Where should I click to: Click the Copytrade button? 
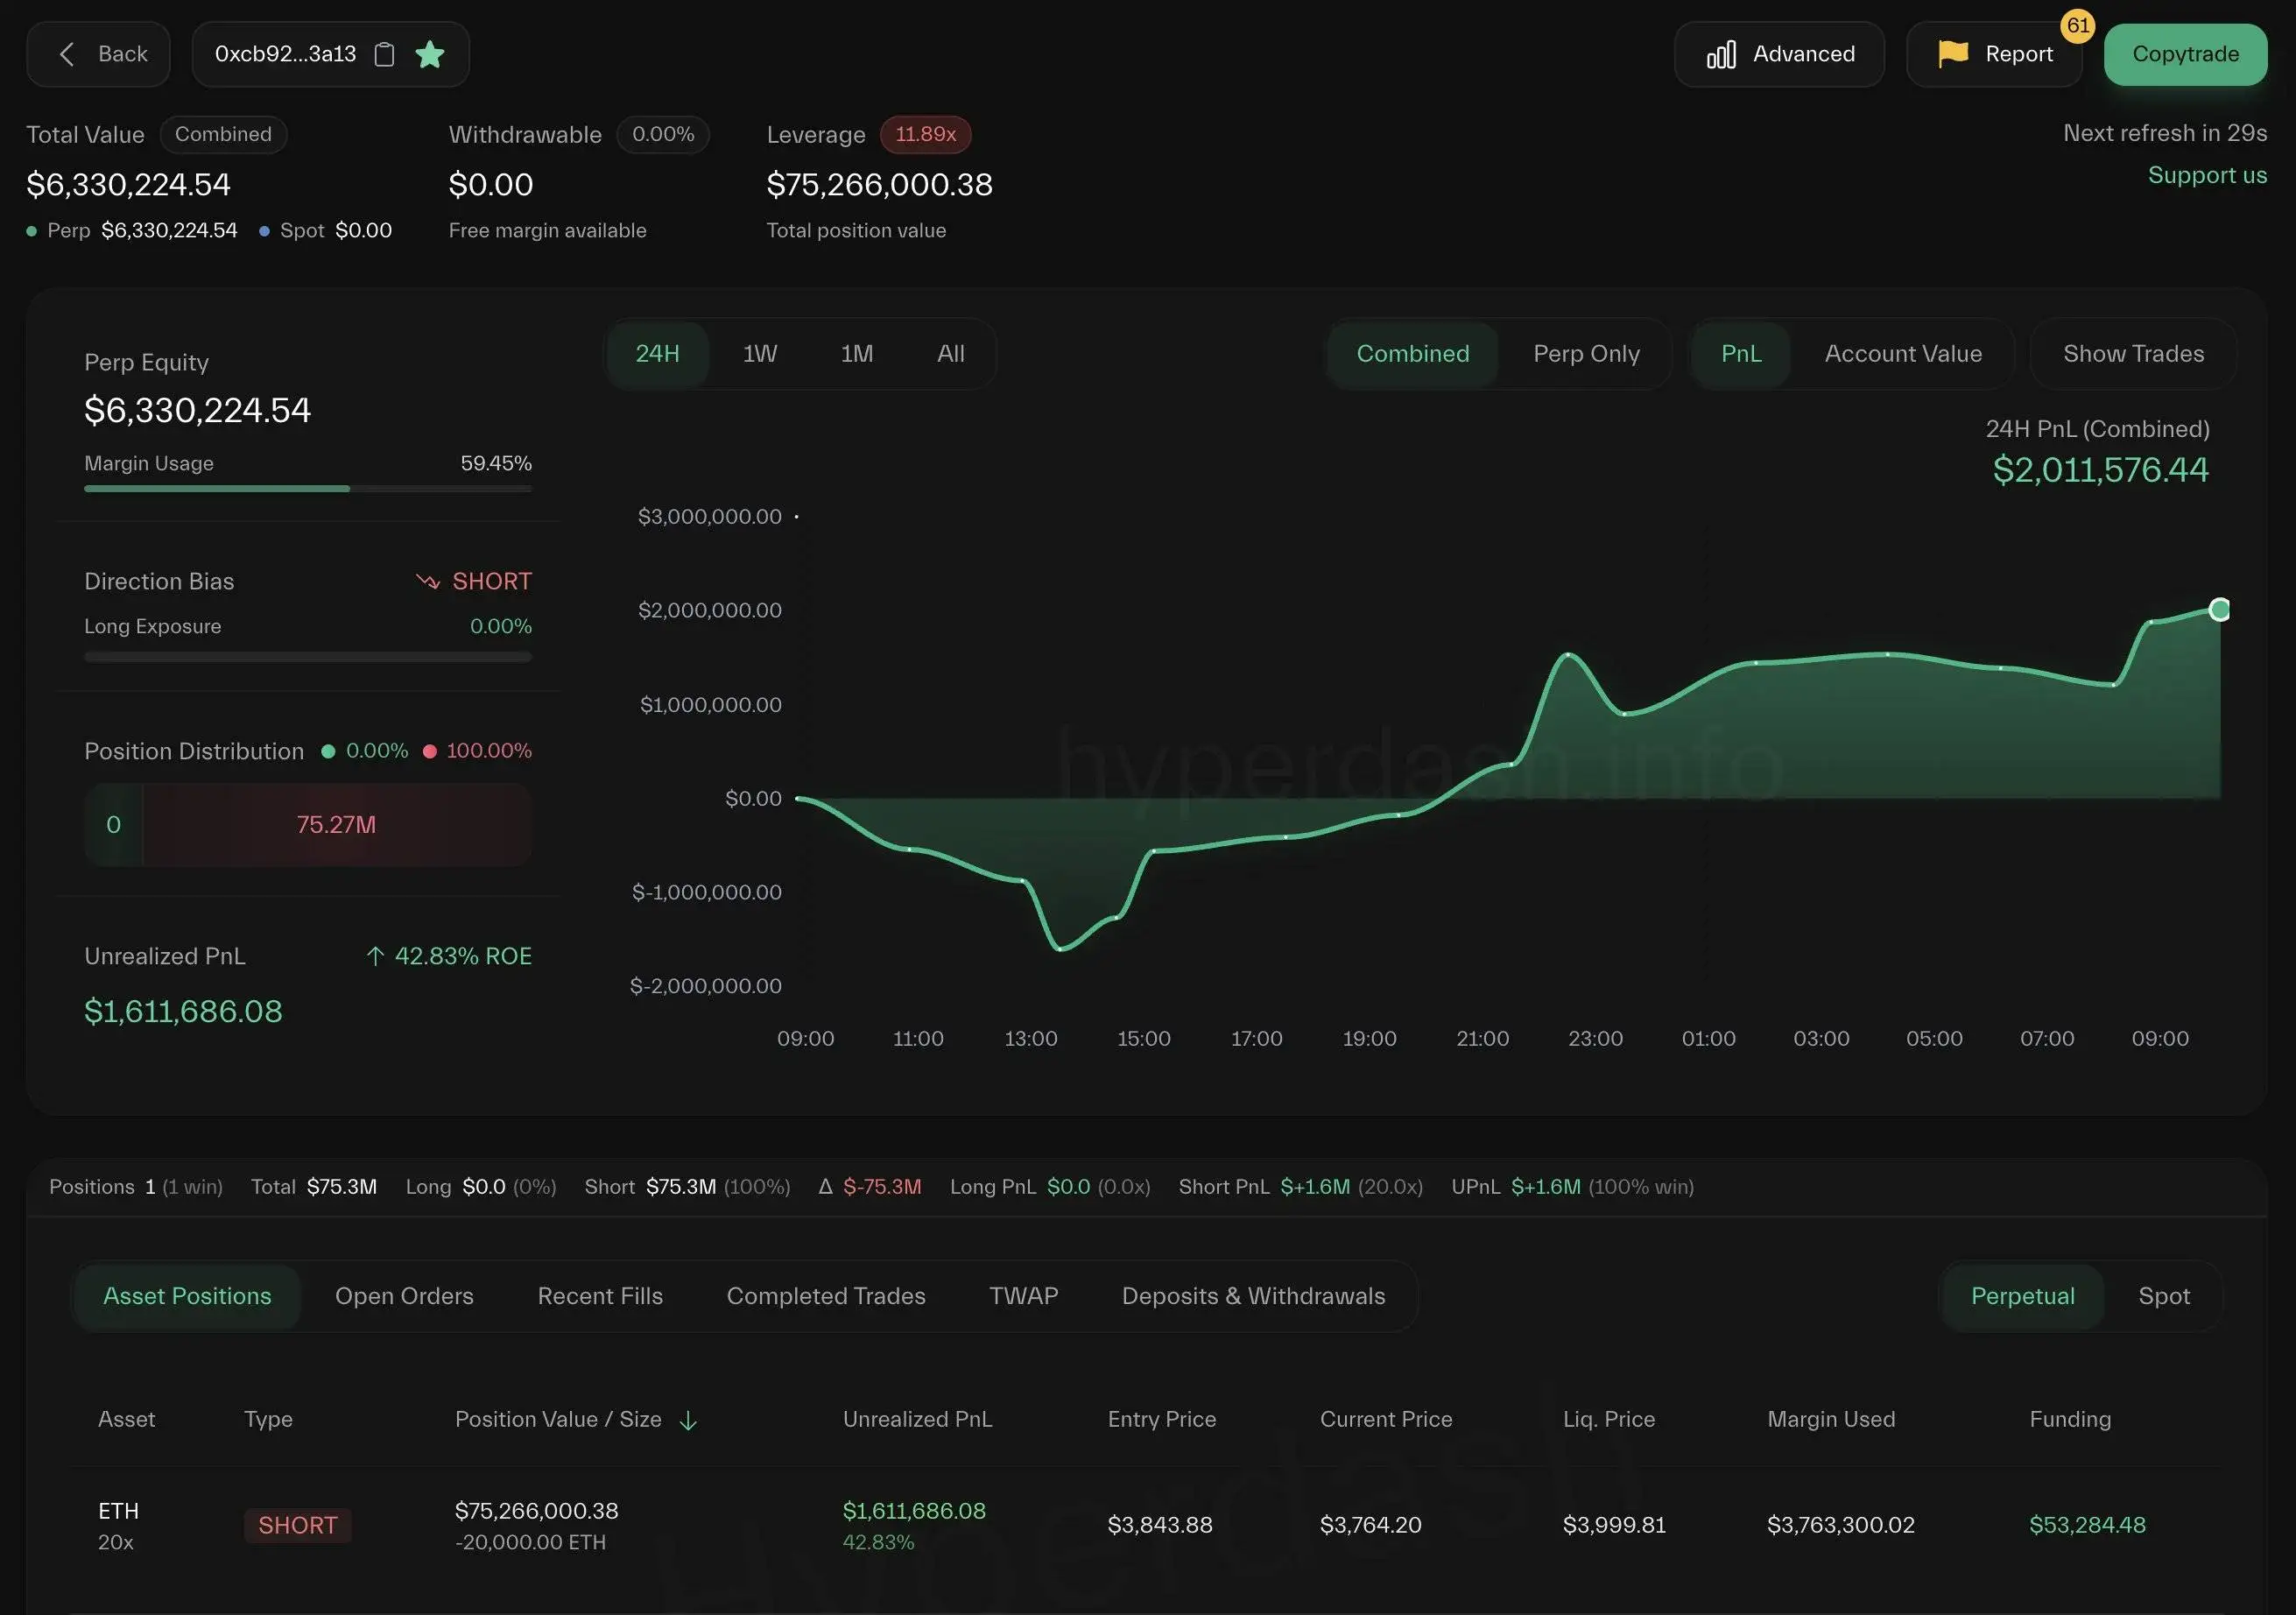coord(2184,54)
